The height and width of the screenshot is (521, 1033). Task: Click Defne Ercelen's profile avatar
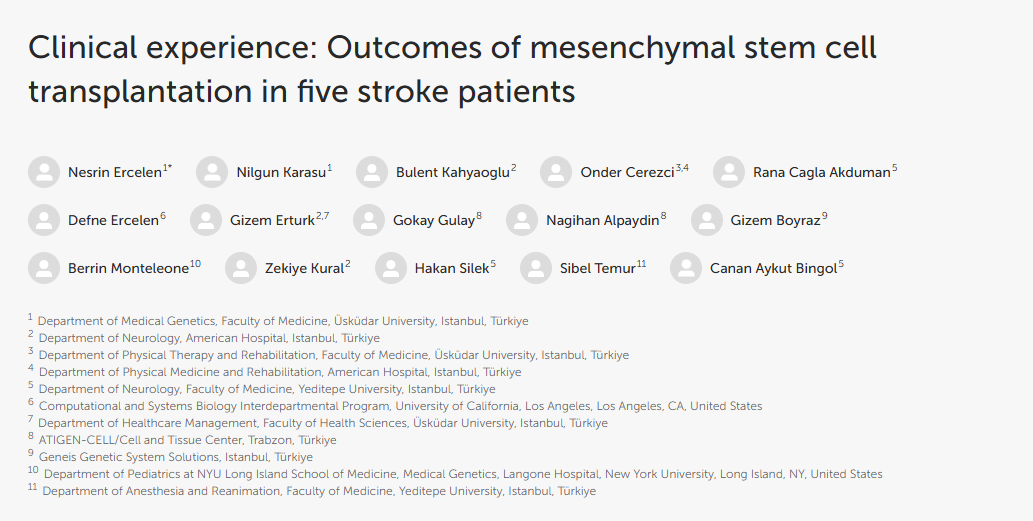[x=44, y=220]
